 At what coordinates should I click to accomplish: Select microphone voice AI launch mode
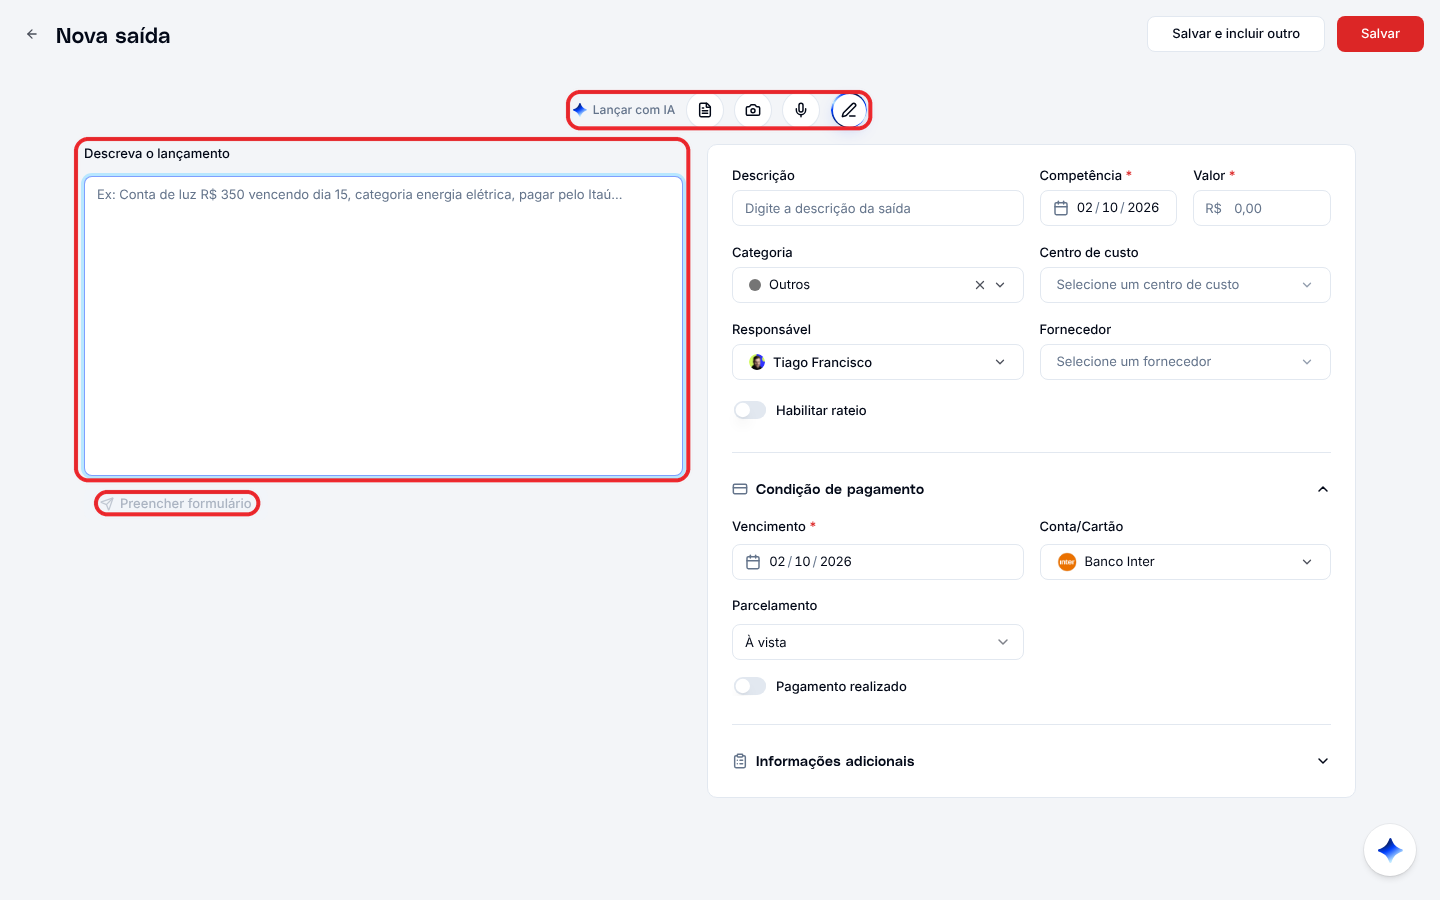pos(801,110)
